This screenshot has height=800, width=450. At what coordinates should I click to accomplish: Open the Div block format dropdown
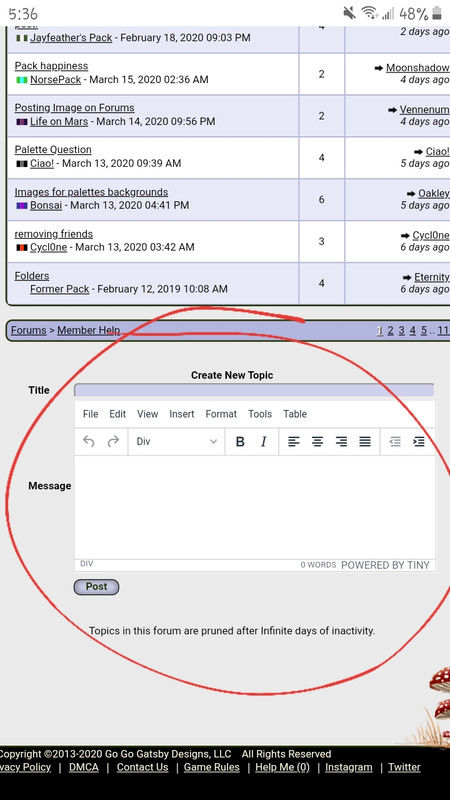(177, 442)
